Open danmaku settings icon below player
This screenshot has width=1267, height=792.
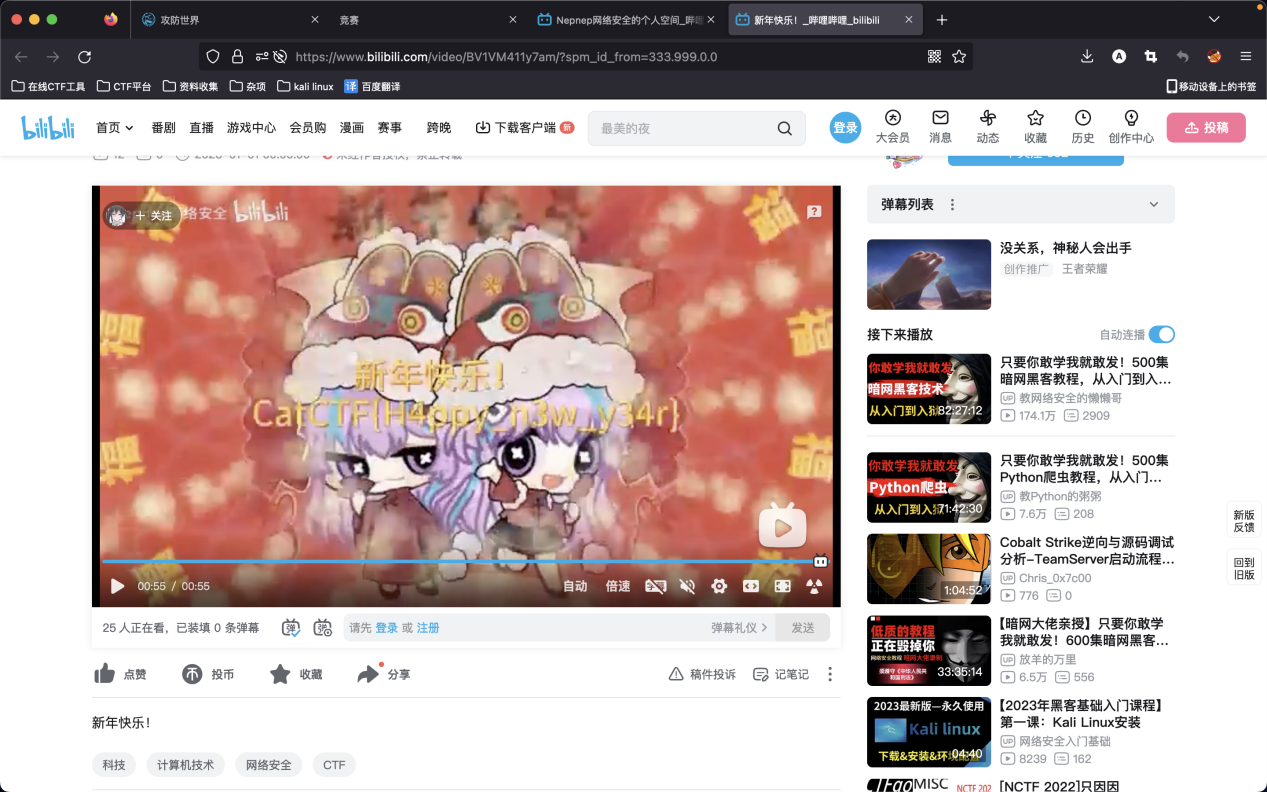[x=323, y=628]
